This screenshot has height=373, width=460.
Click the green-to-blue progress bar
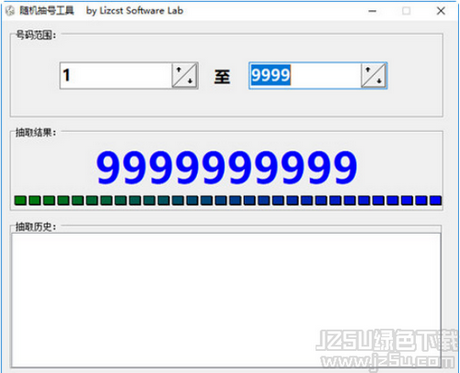coord(228,200)
